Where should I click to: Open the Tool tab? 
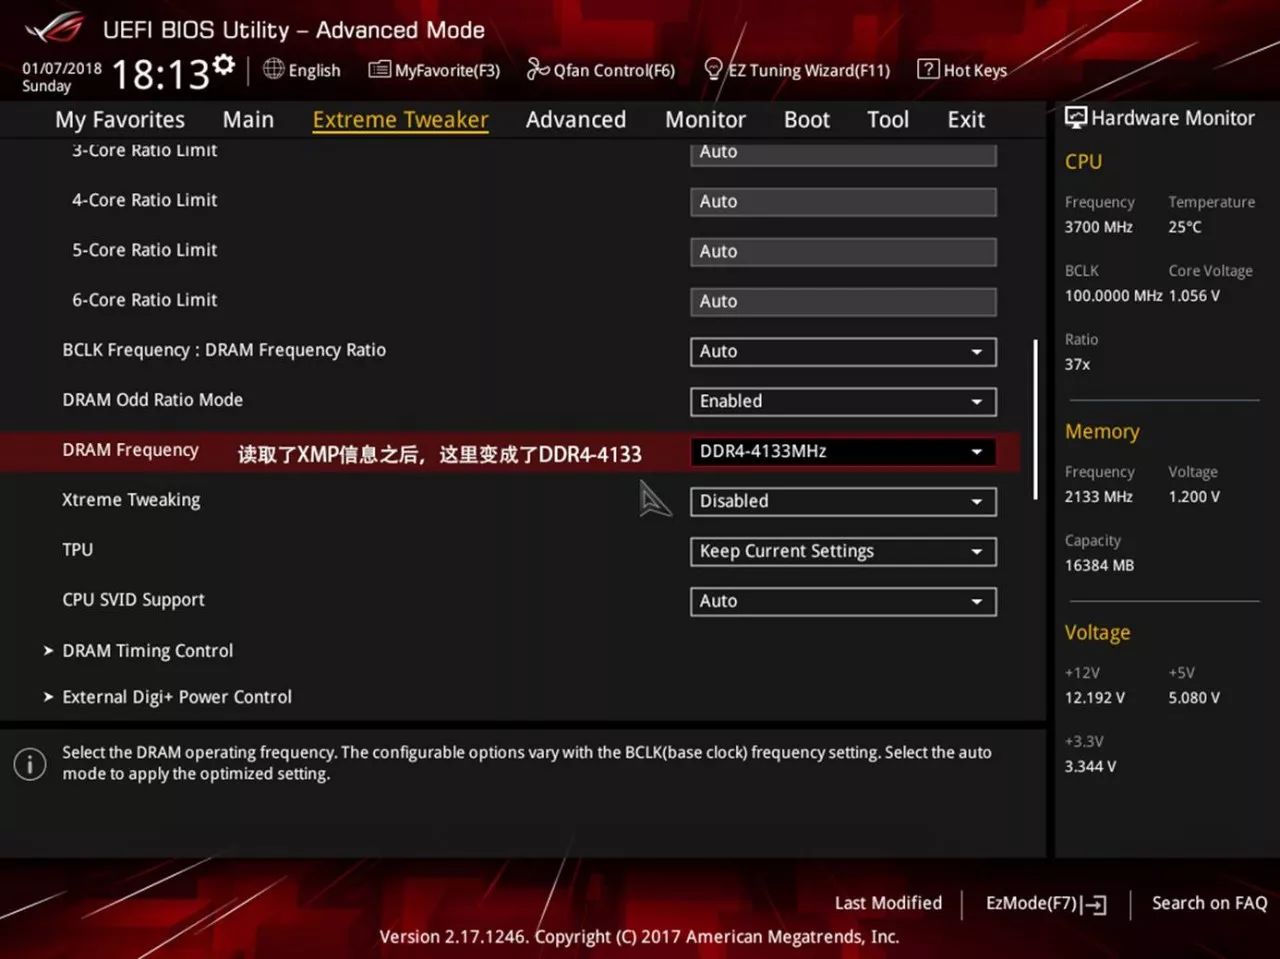[x=888, y=120]
